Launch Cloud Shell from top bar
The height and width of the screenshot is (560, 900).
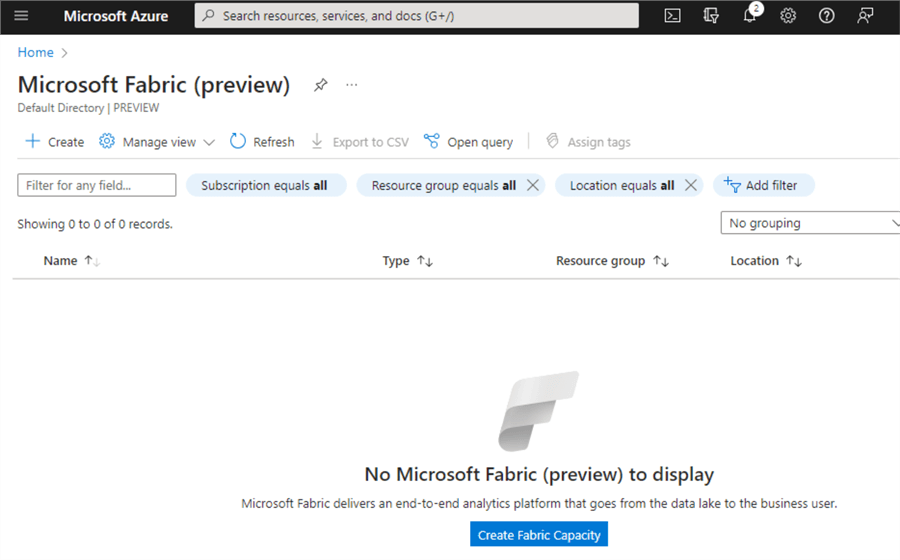tap(672, 15)
